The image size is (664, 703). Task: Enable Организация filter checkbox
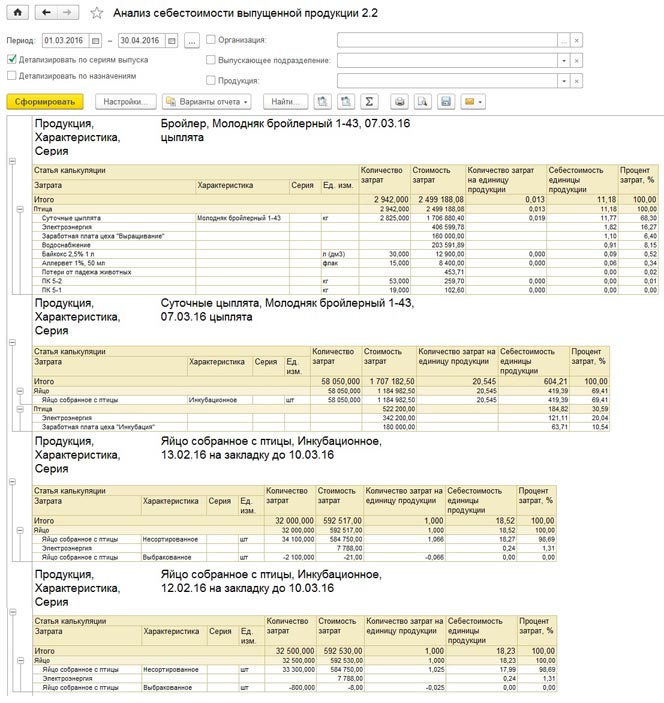(210, 39)
